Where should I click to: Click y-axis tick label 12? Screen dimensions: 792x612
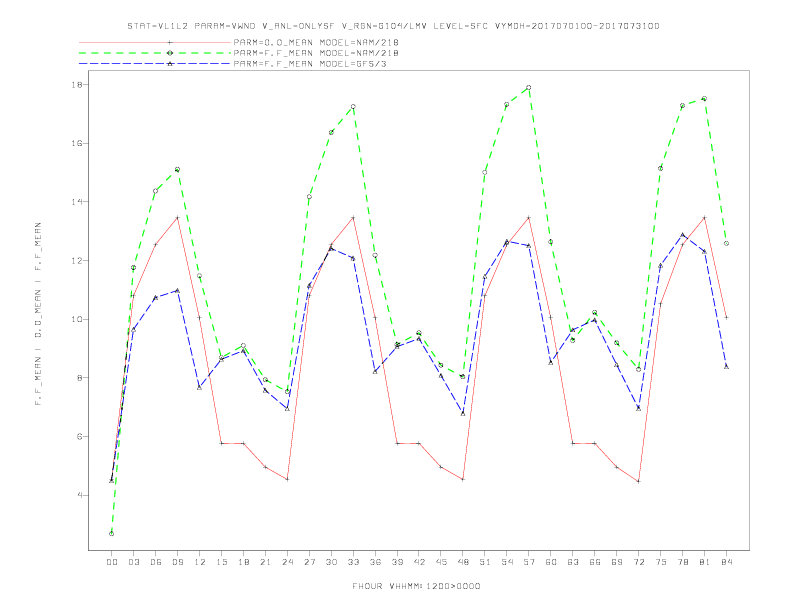click(x=77, y=261)
